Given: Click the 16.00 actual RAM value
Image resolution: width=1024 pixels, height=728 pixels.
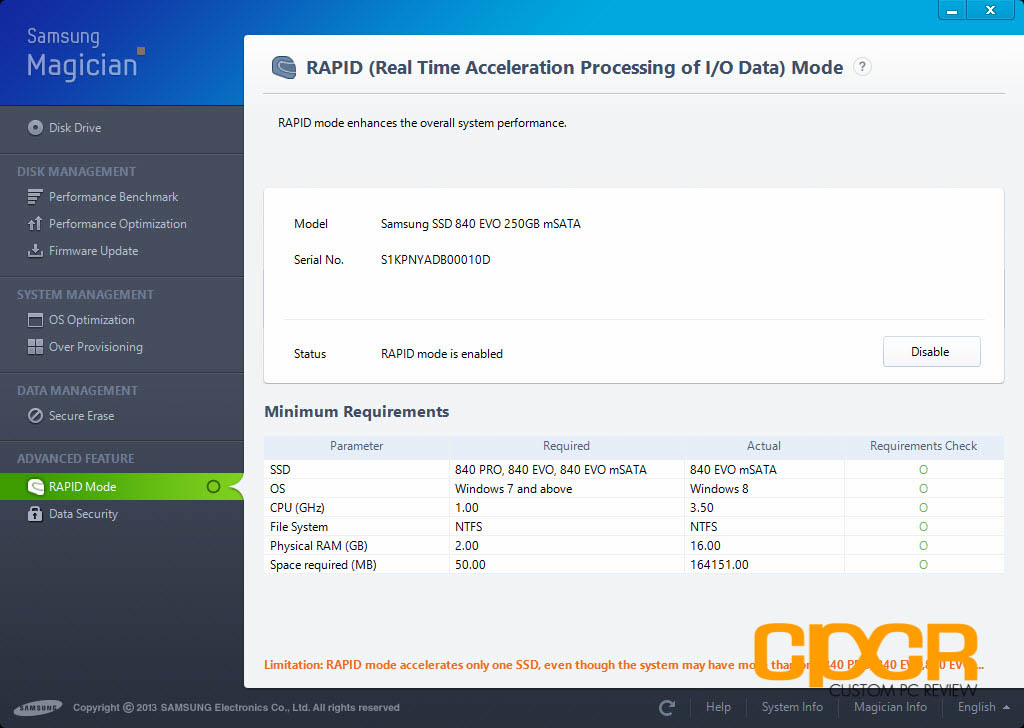Looking at the screenshot, I should (x=705, y=546).
